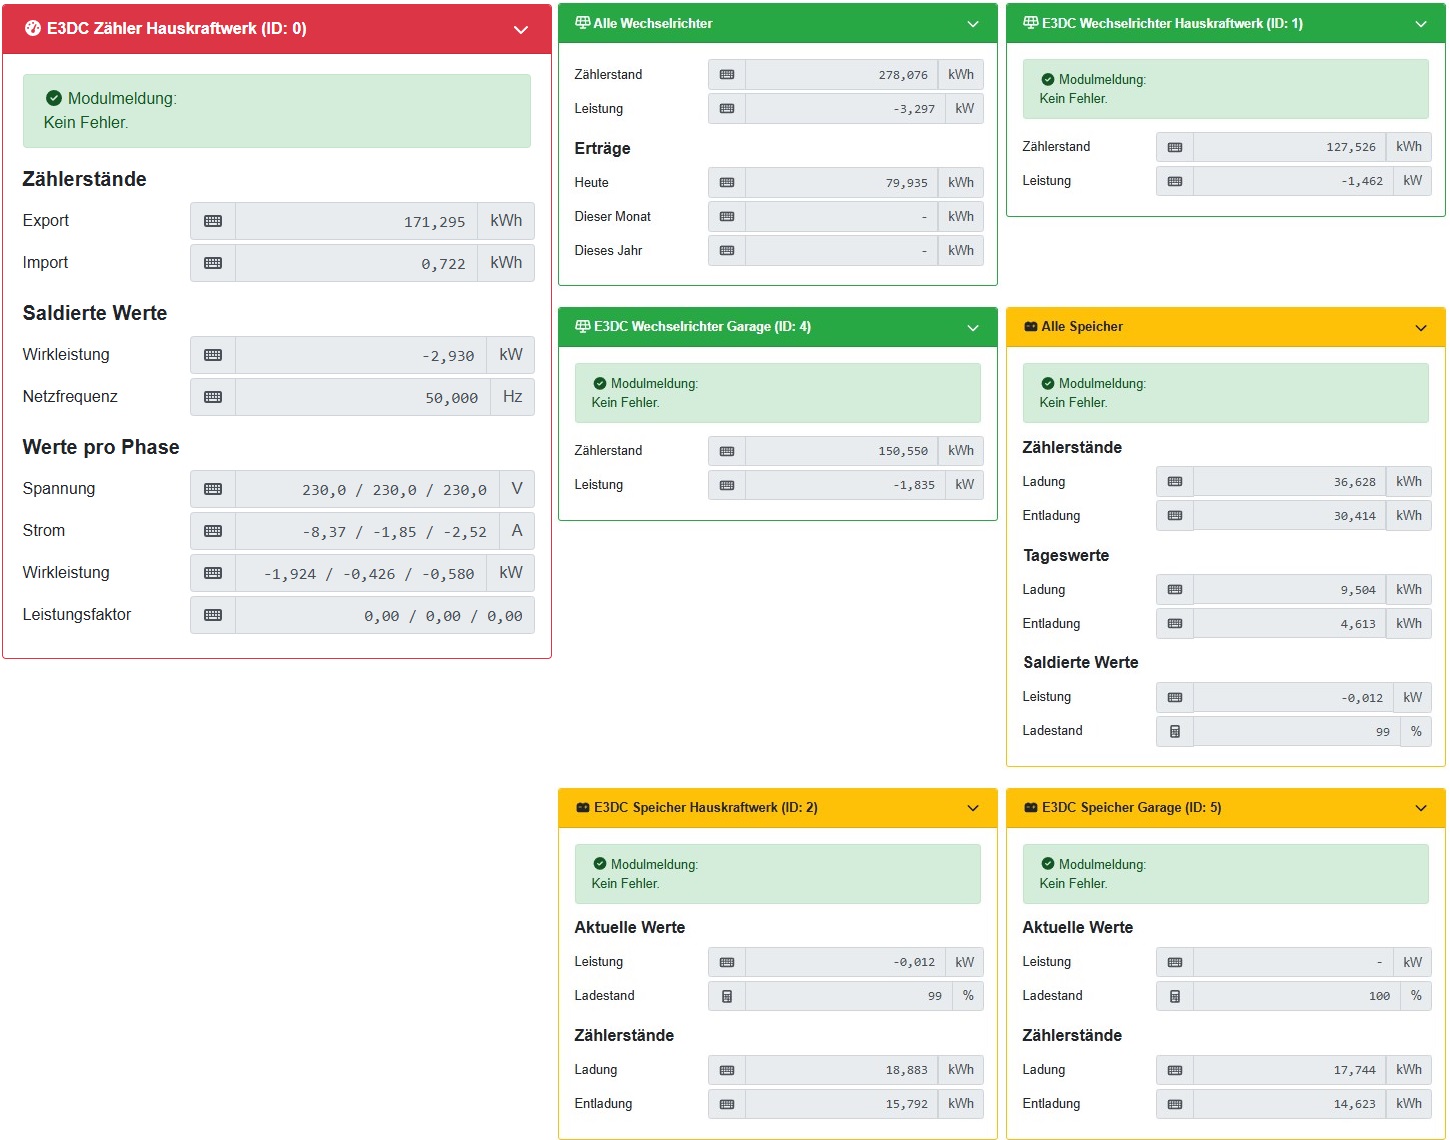Click Ladung keyboard icon in Speicher Hauskraftwerk card

(x=727, y=1070)
